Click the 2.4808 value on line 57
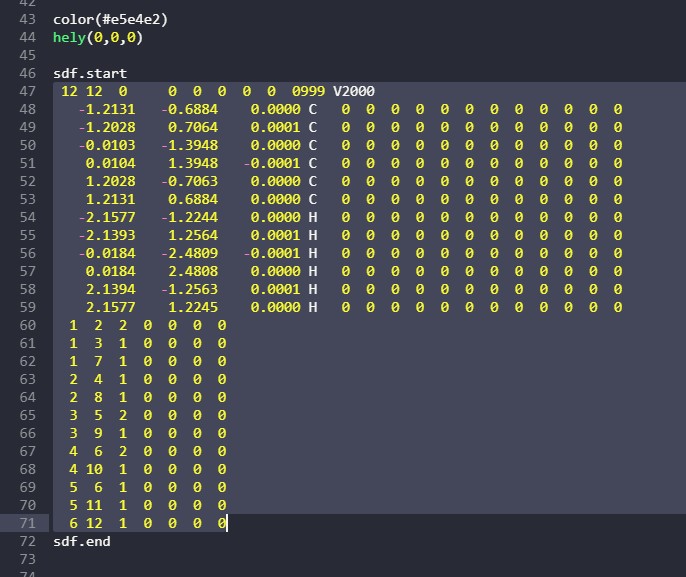 tap(193, 271)
